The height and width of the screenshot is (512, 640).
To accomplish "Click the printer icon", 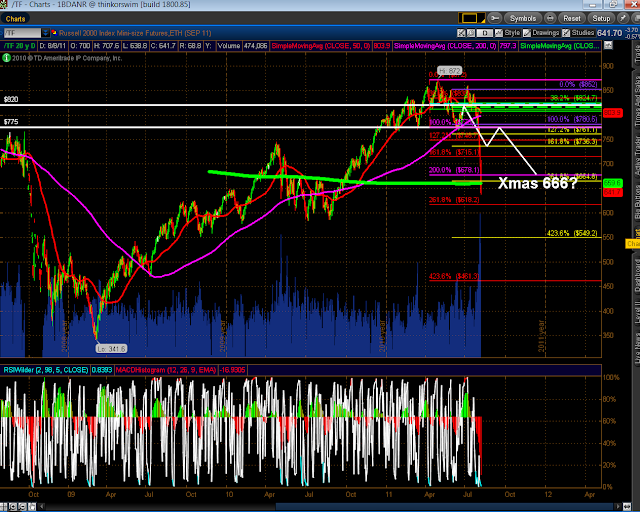I will click(x=550, y=18).
